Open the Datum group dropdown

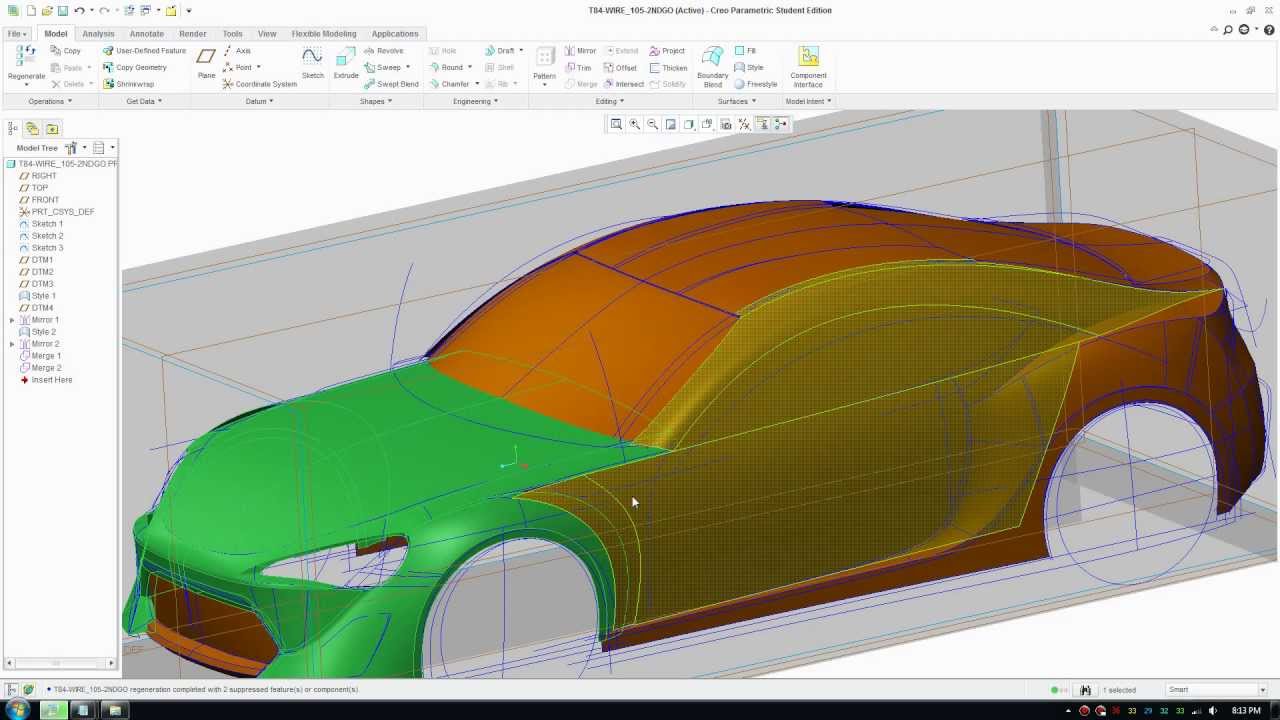(260, 101)
